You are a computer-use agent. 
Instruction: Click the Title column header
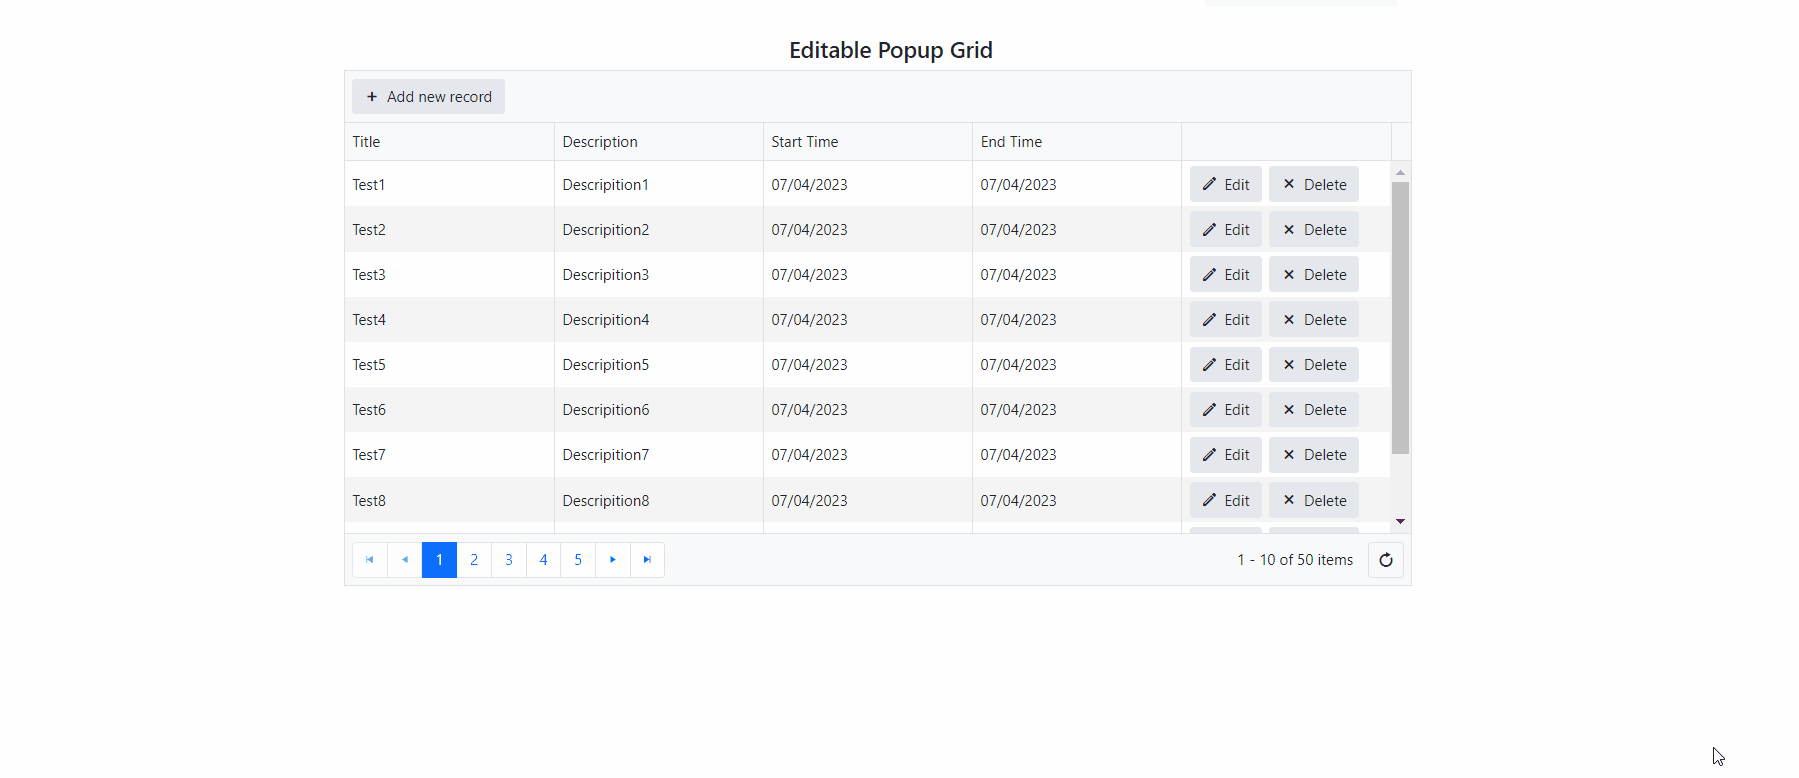click(x=449, y=142)
